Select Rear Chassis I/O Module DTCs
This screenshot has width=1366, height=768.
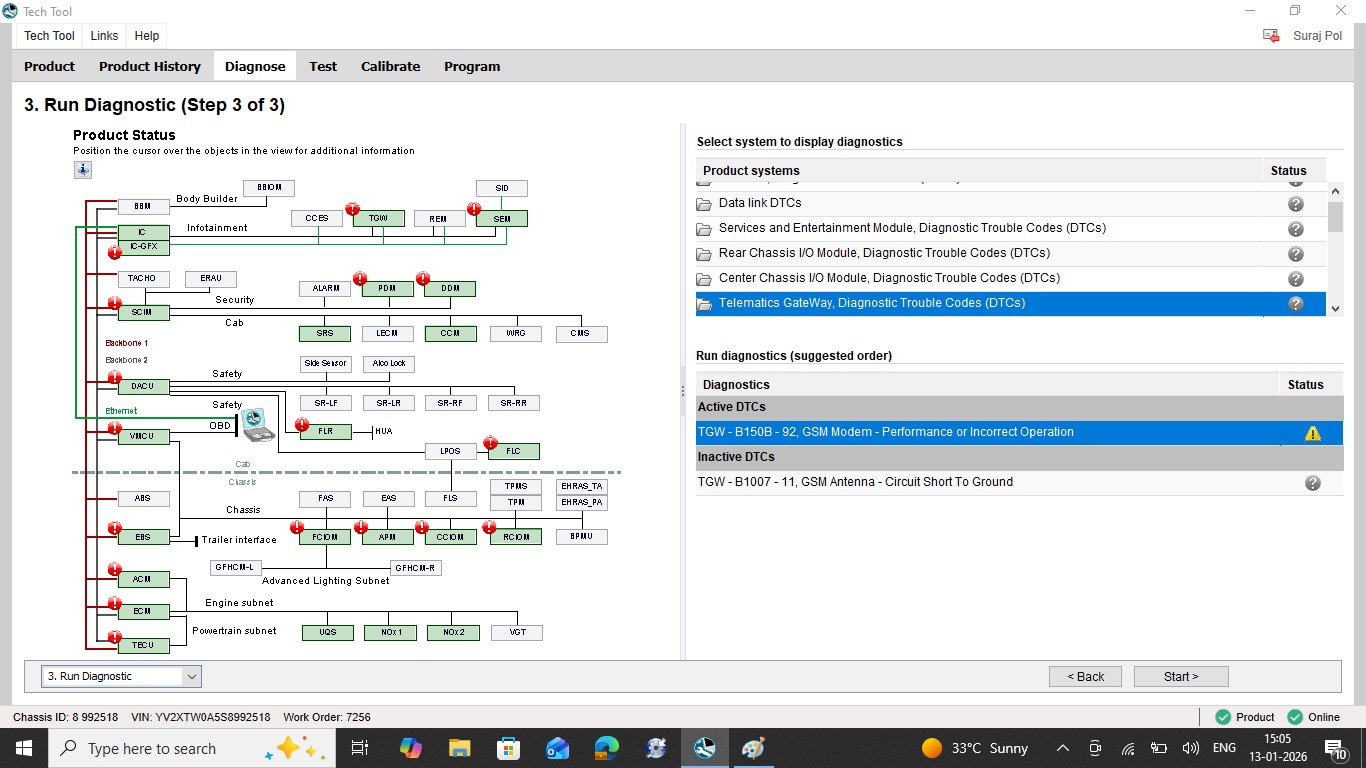coord(884,253)
